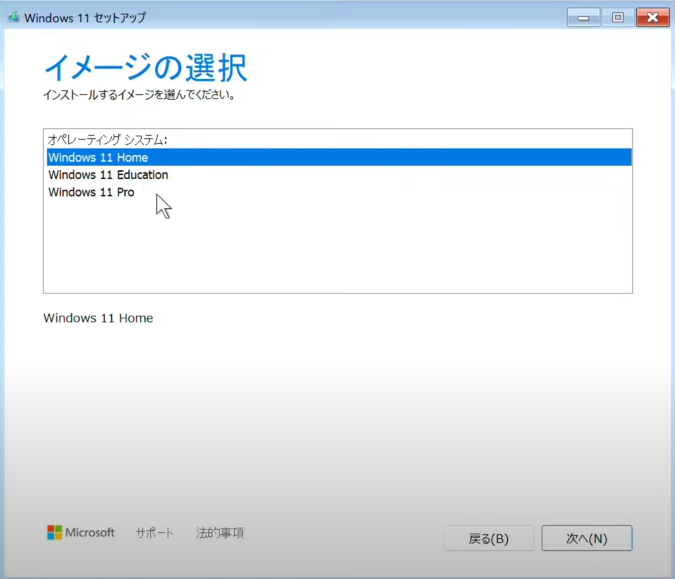This screenshot has width=675, height=579.
Task: Close the Windows 11 setup window
Action: [653, 18]
